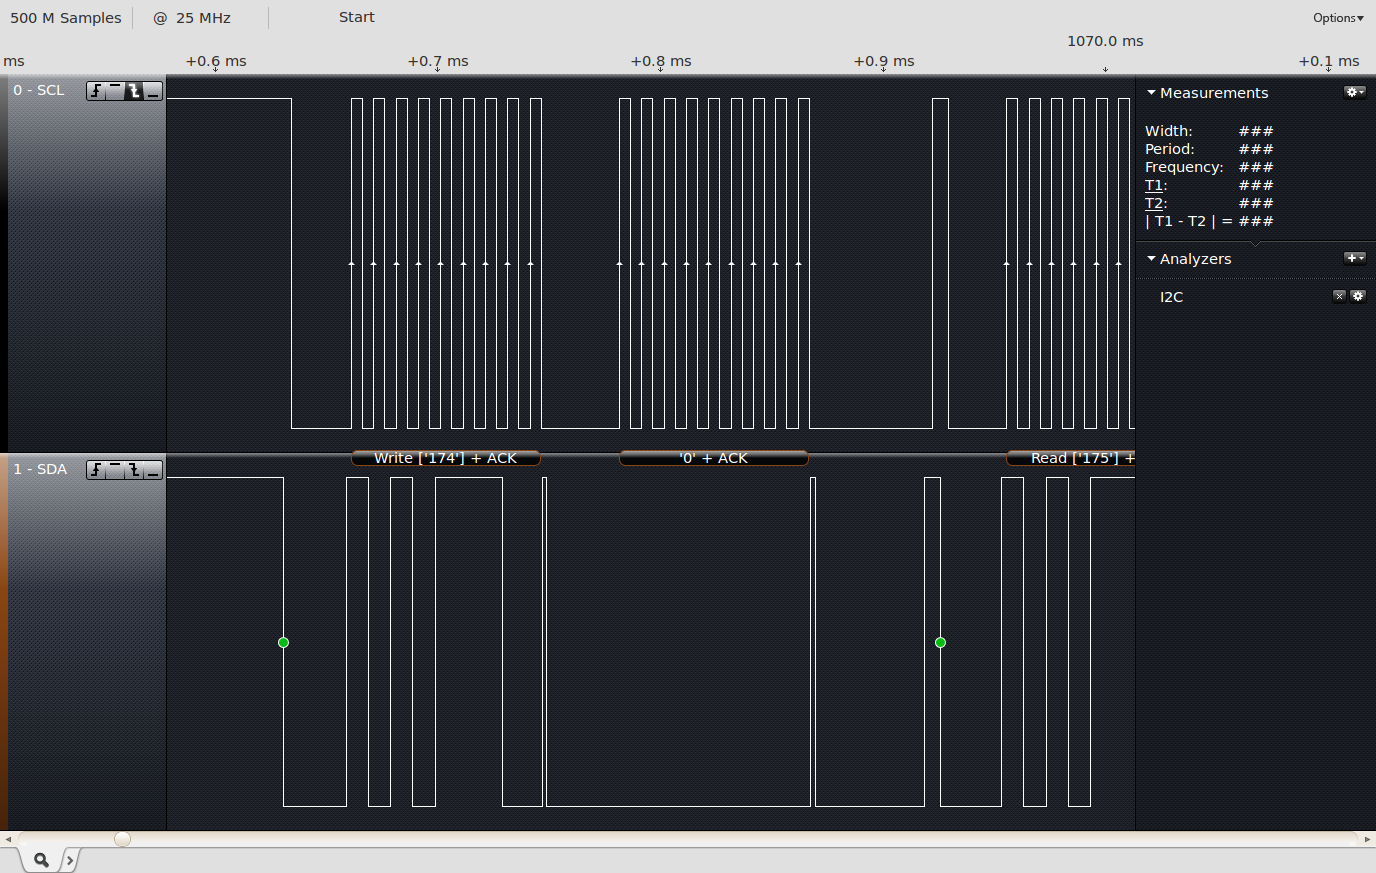Open the add analyzer plus dropdown
Screen dimensions: 1376x873
1354,258
